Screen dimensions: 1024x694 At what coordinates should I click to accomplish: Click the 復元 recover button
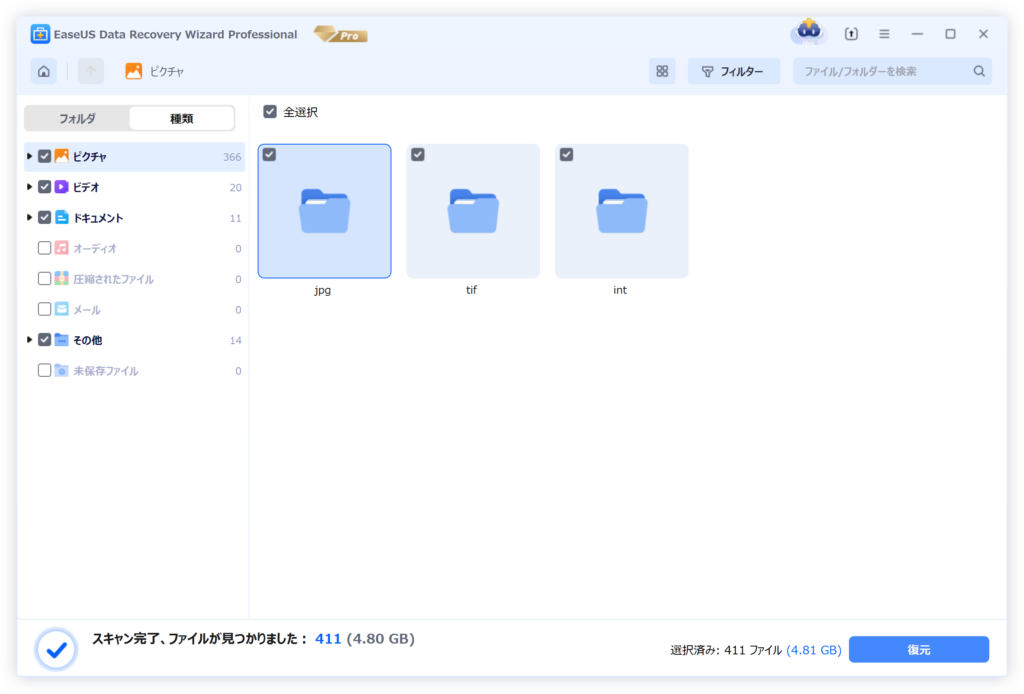click(x=918, y=650)
